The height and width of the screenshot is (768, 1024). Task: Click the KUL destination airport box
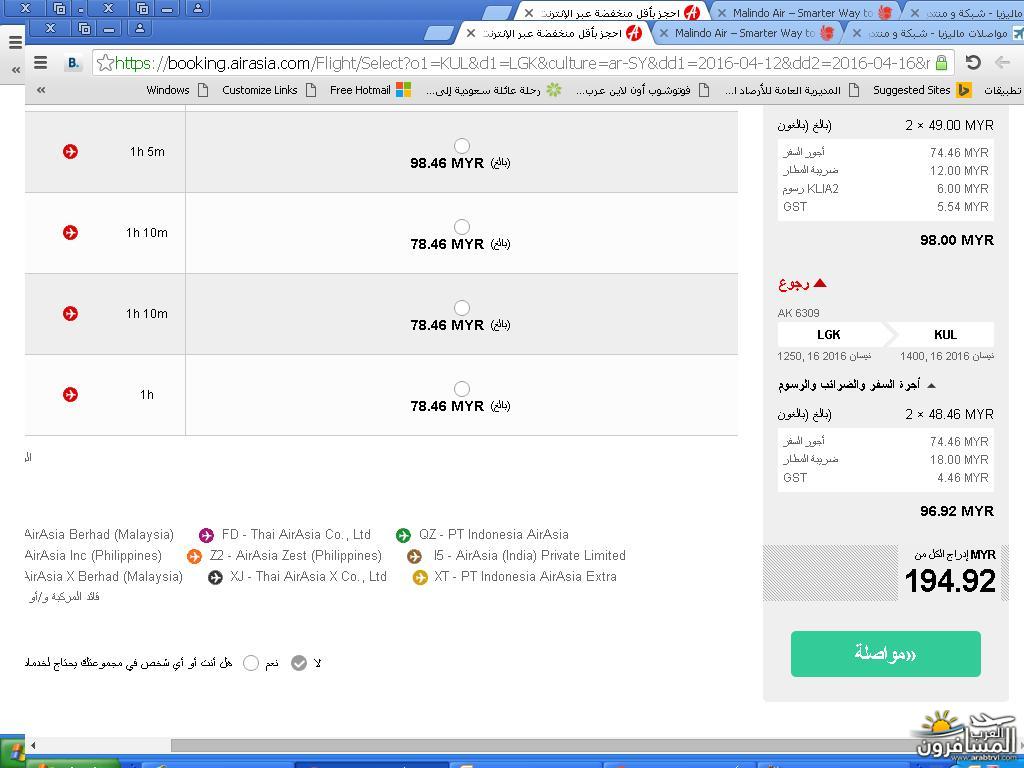(945, 334)
